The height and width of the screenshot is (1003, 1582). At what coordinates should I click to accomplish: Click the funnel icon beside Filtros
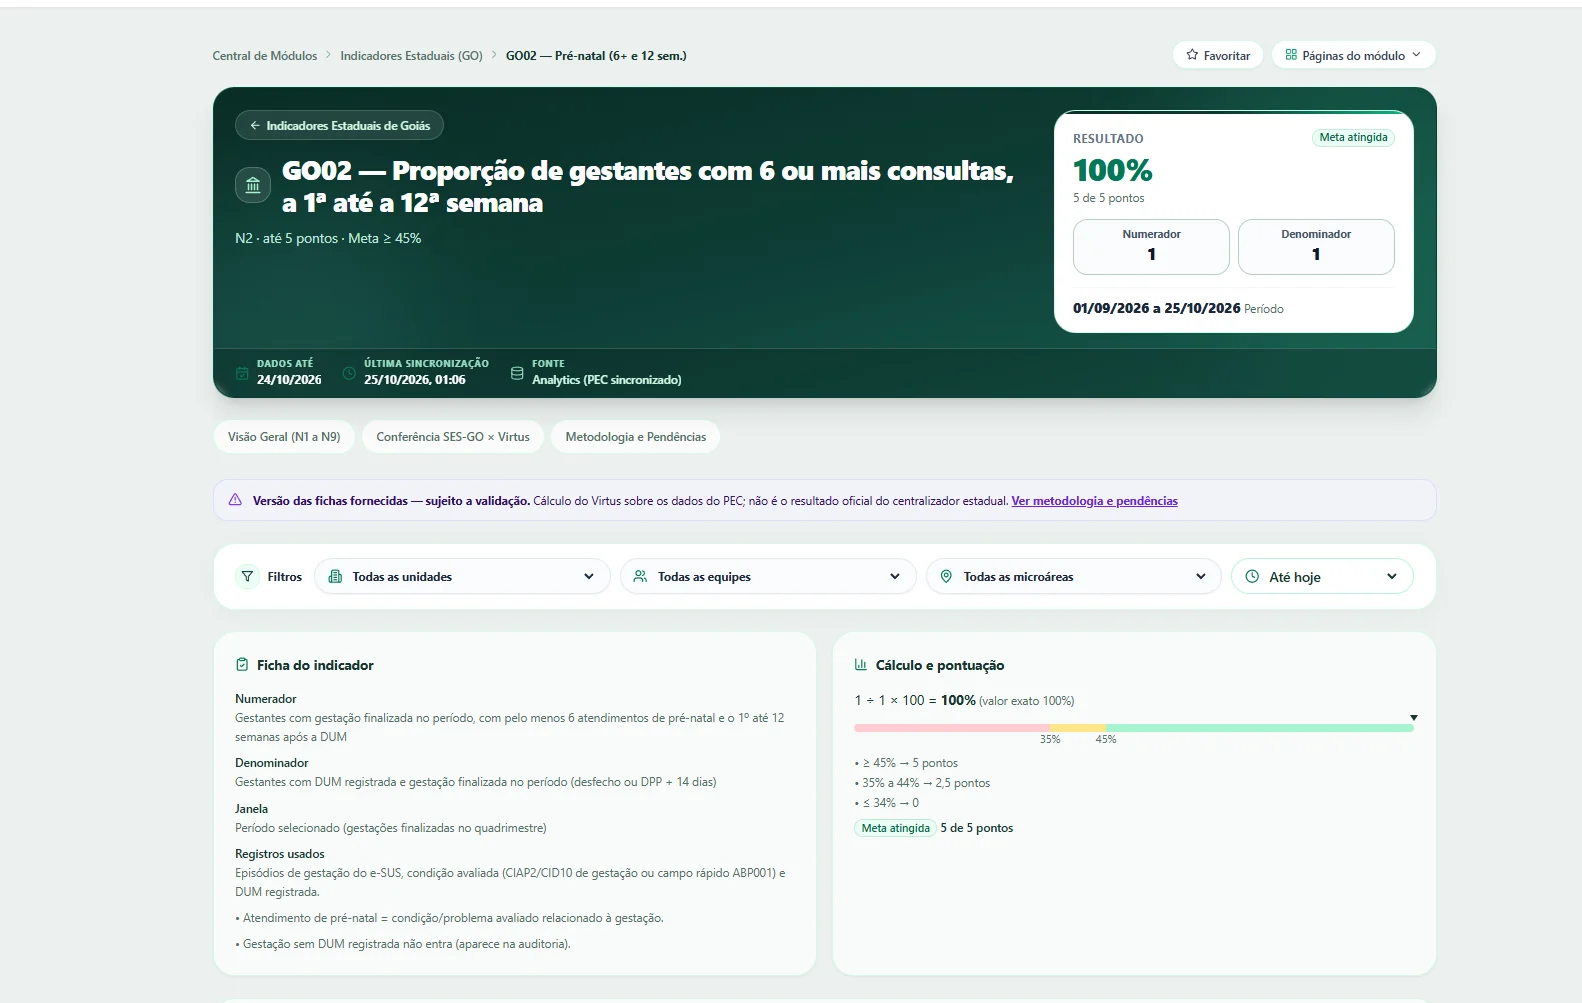point(247,577)
